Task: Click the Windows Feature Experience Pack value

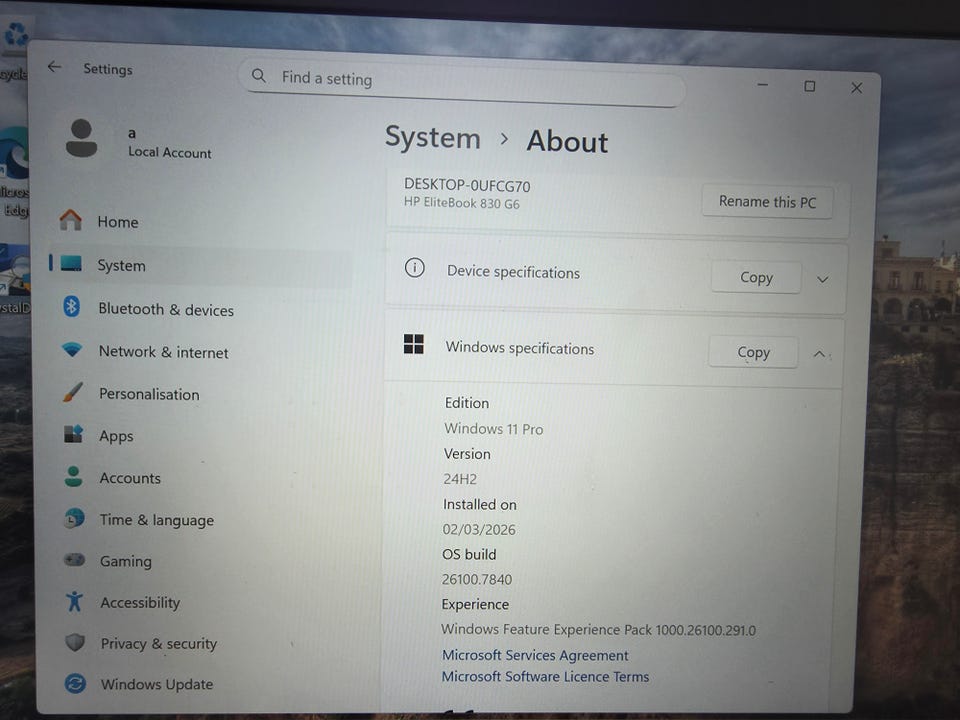Action: pos(598,629)
